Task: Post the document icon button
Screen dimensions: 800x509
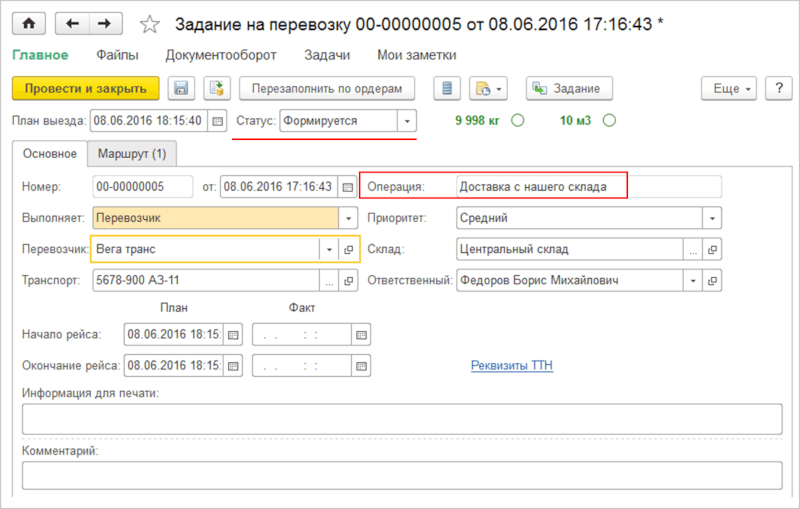Action: (217, 88)
